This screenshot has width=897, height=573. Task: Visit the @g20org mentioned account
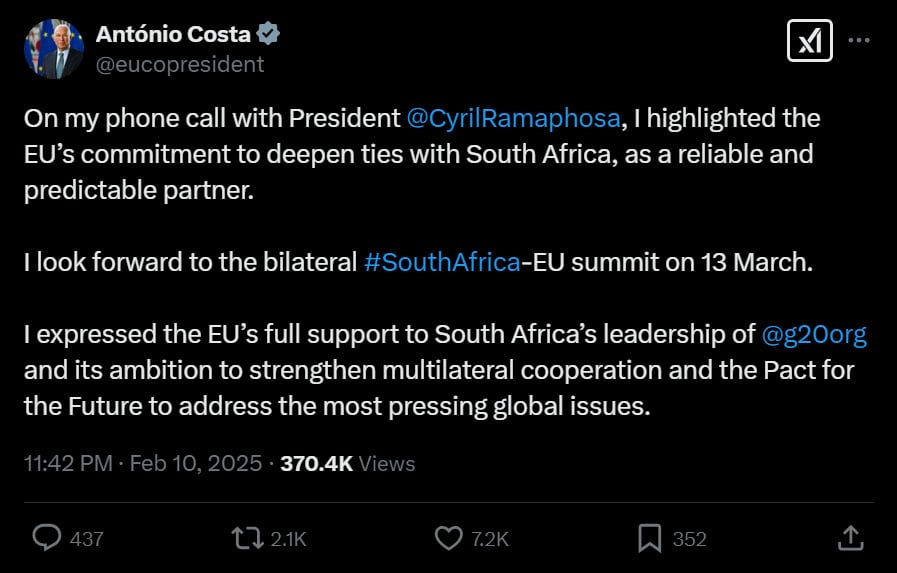coord(814,335)
